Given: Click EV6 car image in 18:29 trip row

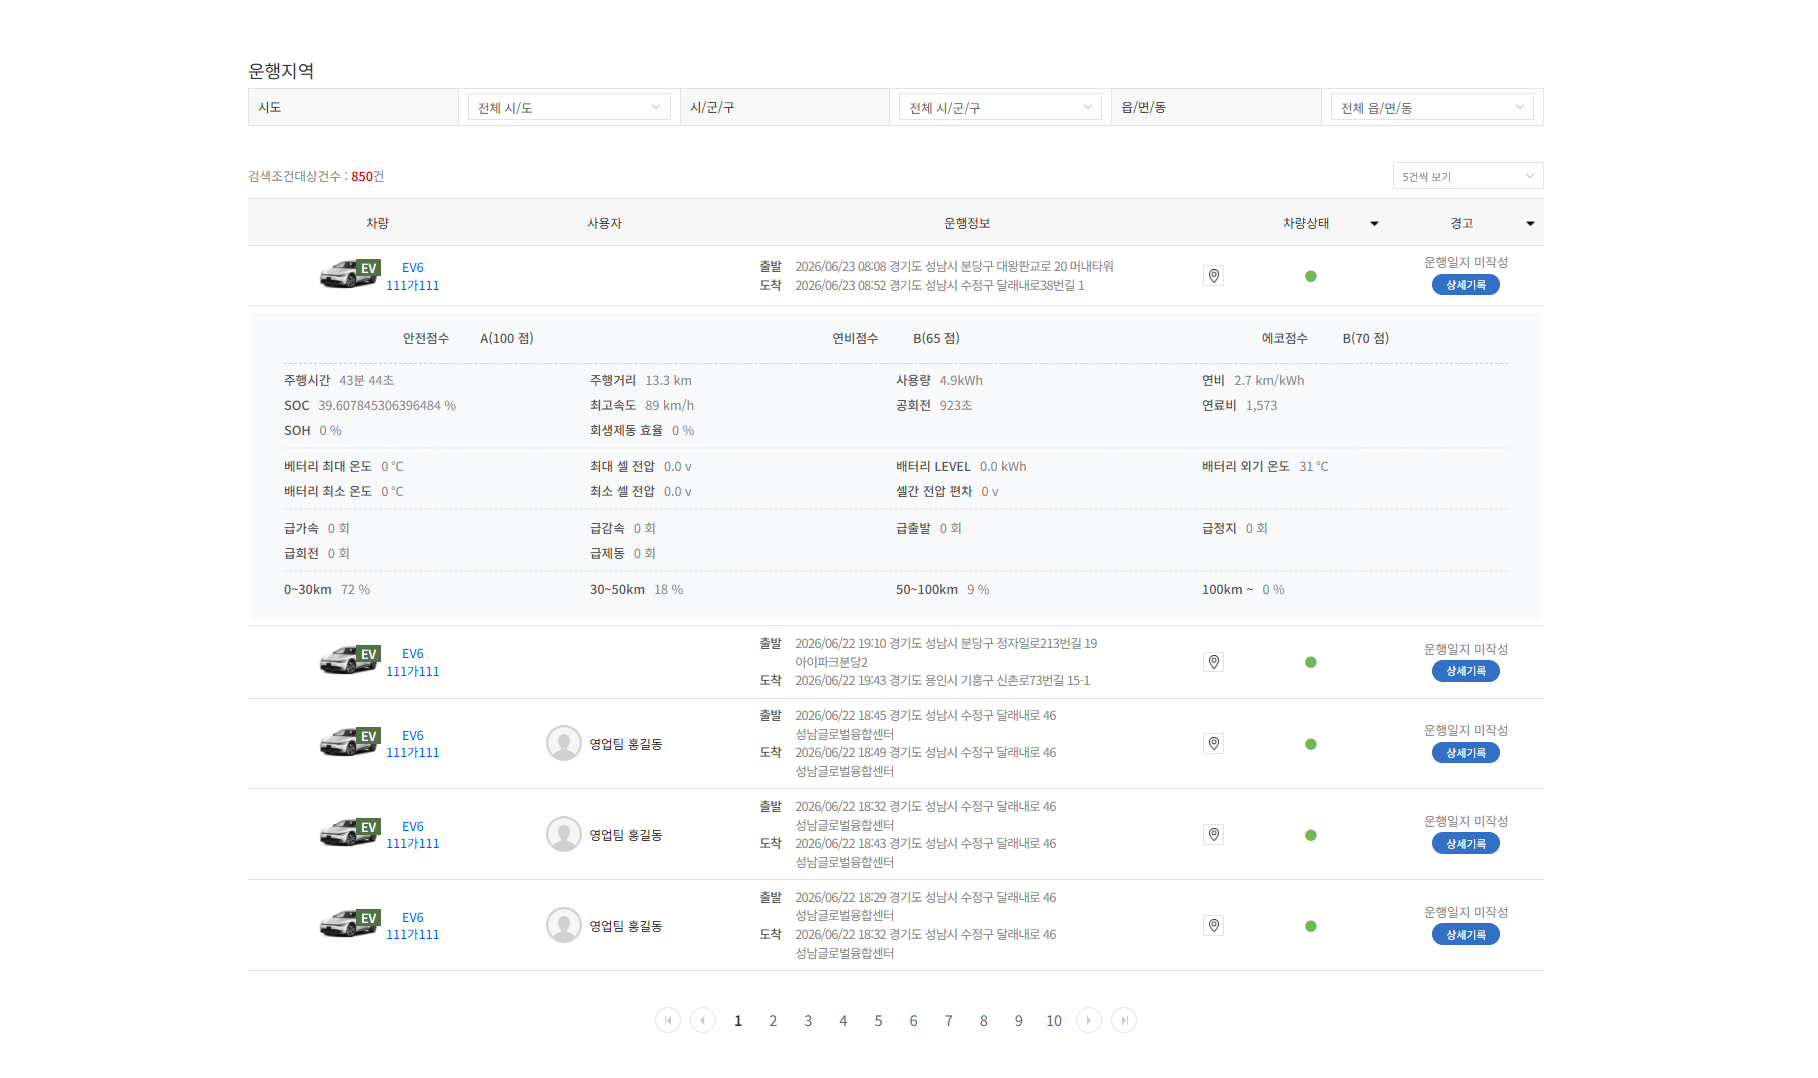Looking at the screenshot, I should tap(349, 923).
